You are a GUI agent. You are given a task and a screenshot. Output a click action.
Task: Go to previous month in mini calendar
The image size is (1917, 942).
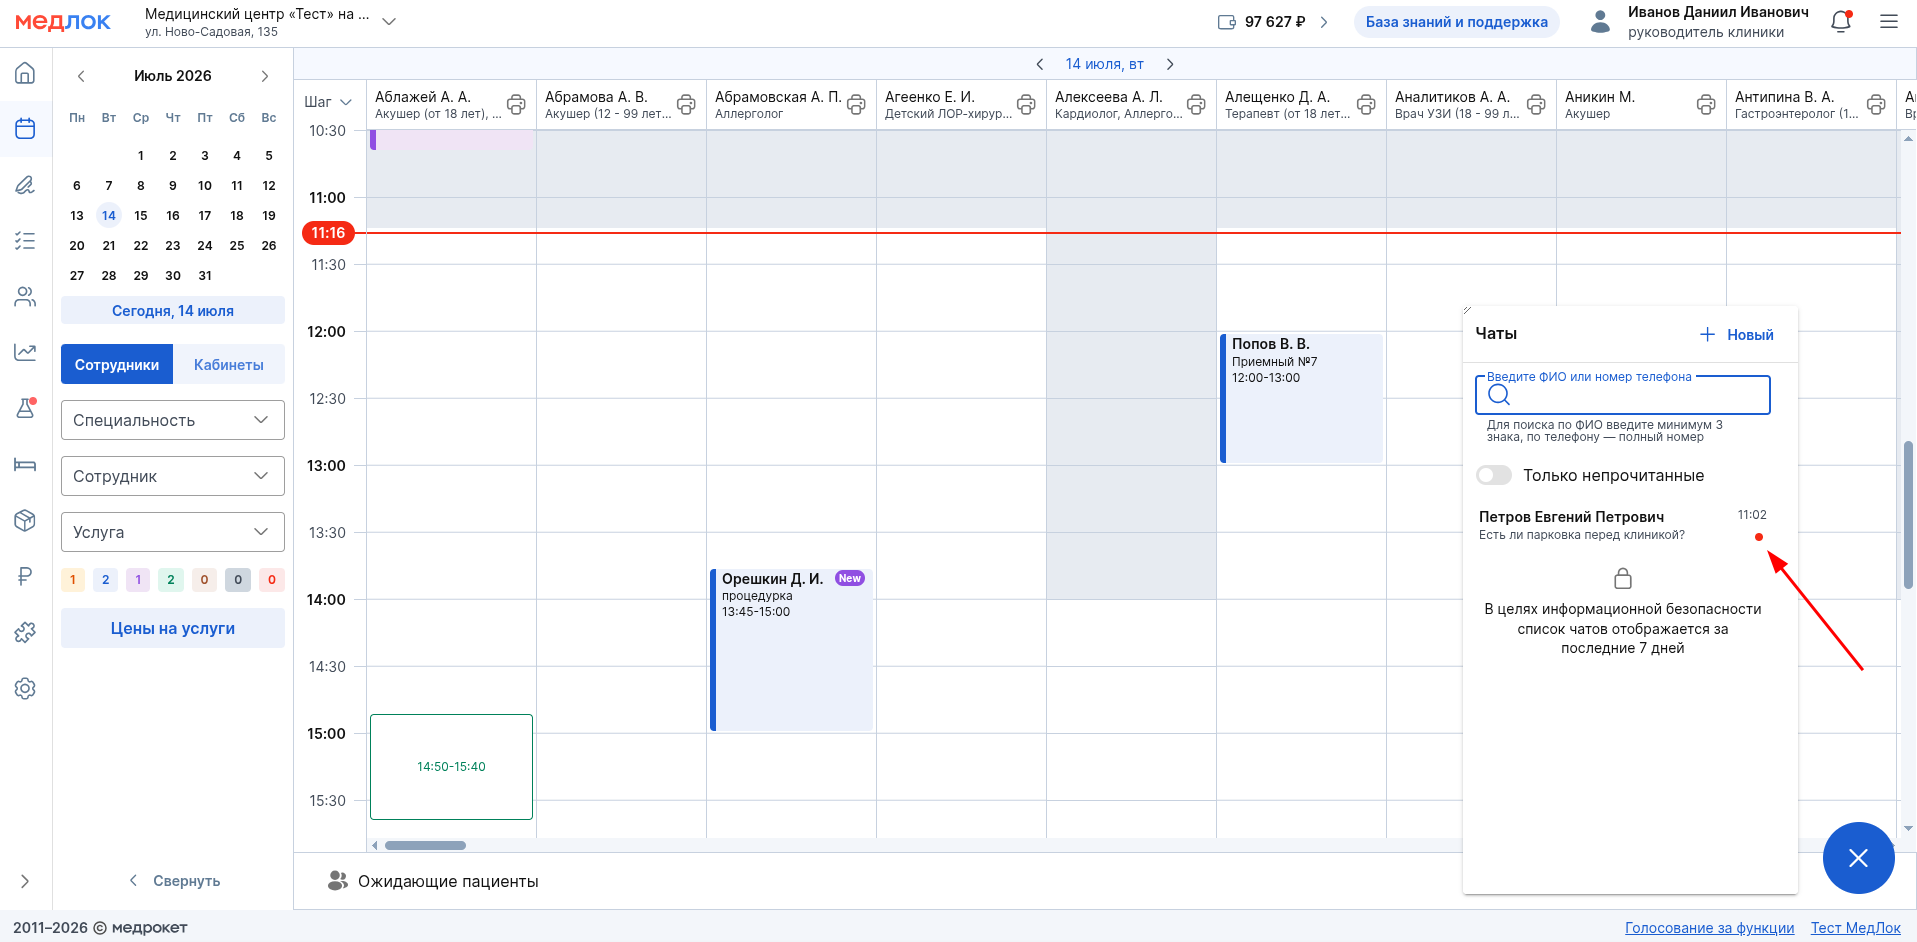coord(81,76)
